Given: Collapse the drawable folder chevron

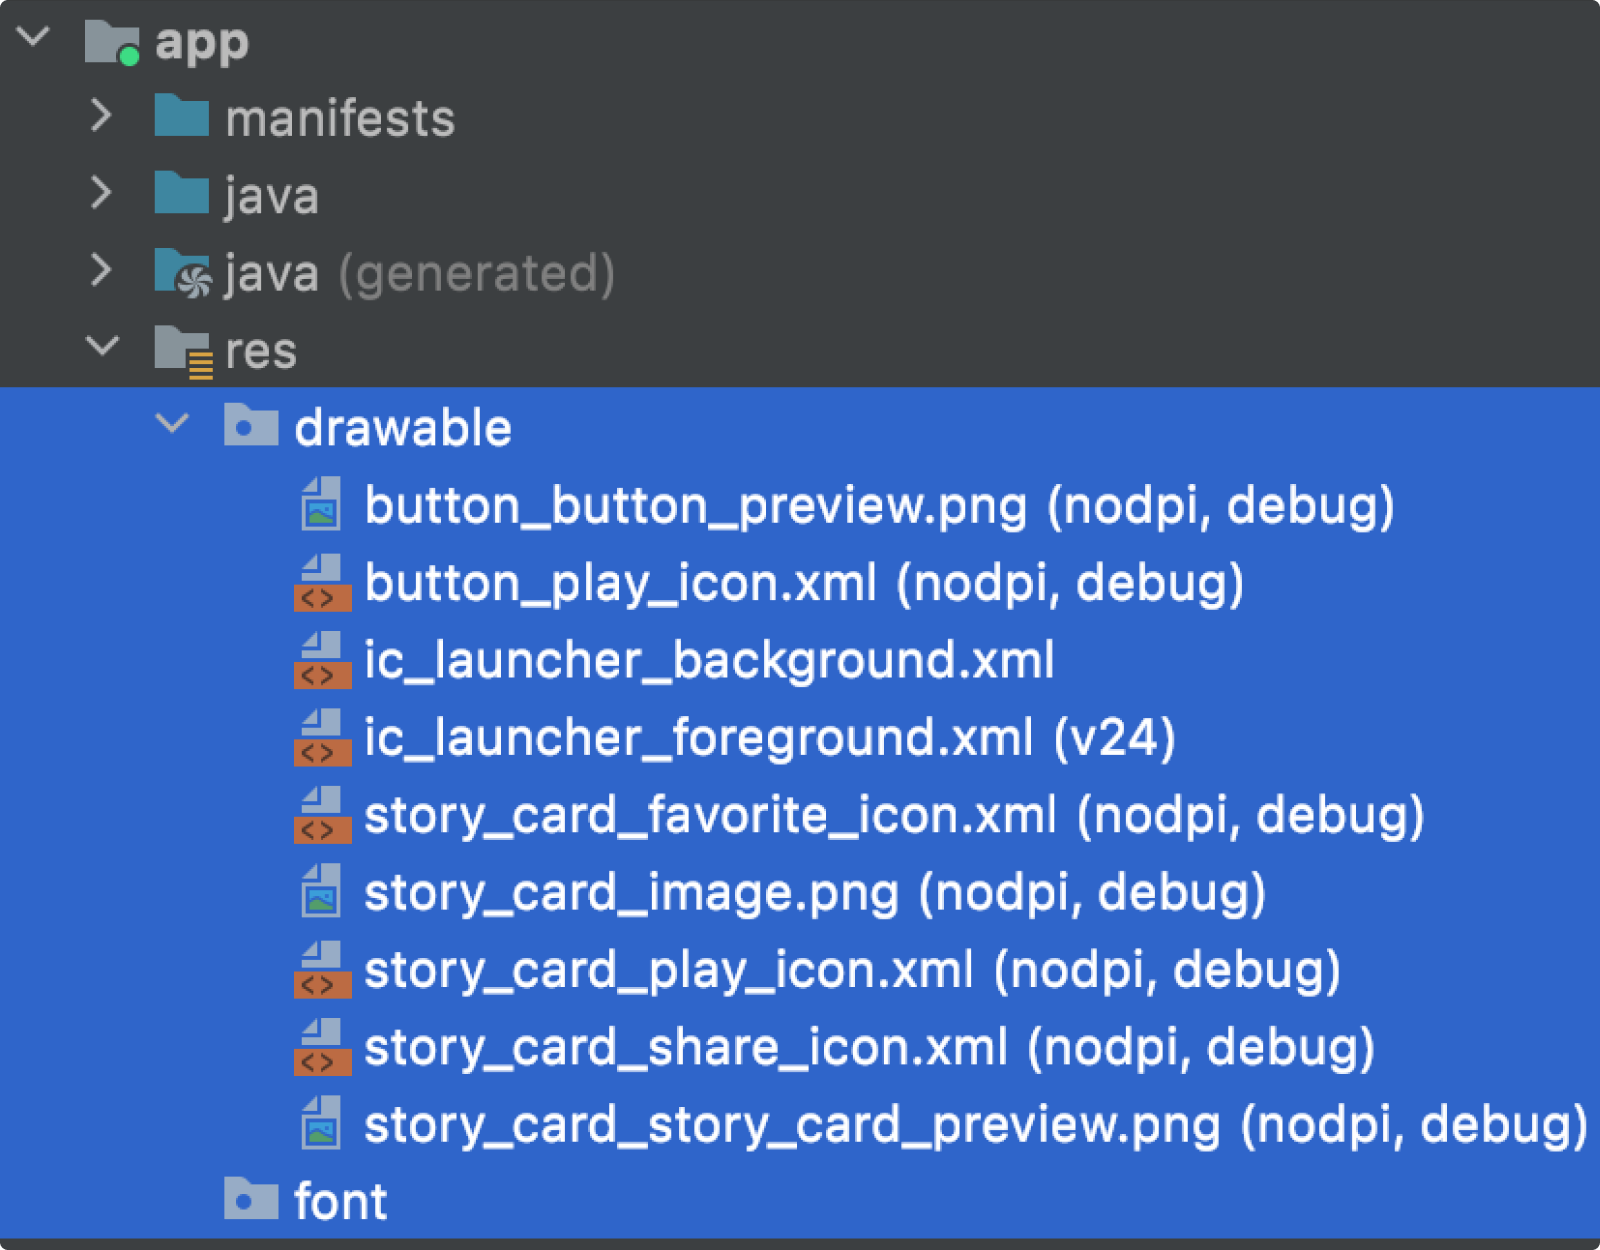Looking at the screenshot, I should (x=172, y=424).
